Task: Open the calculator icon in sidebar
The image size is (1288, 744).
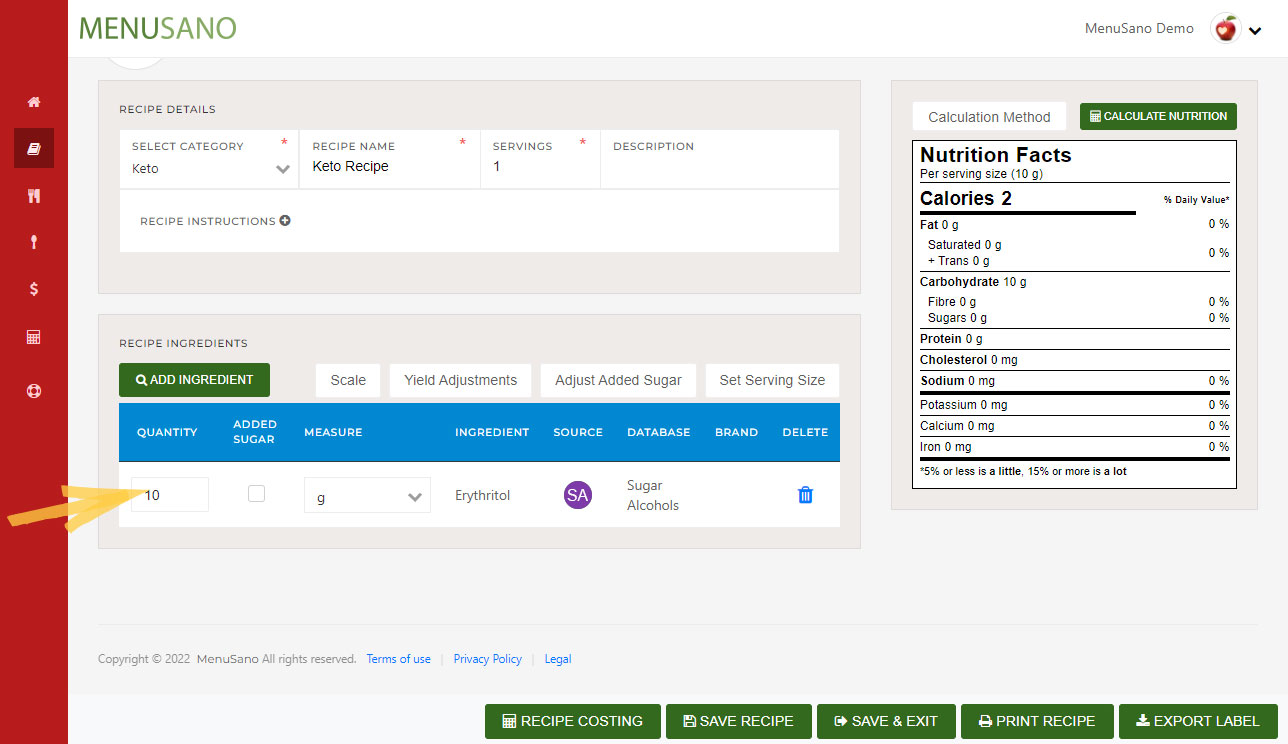Action: 34,337
